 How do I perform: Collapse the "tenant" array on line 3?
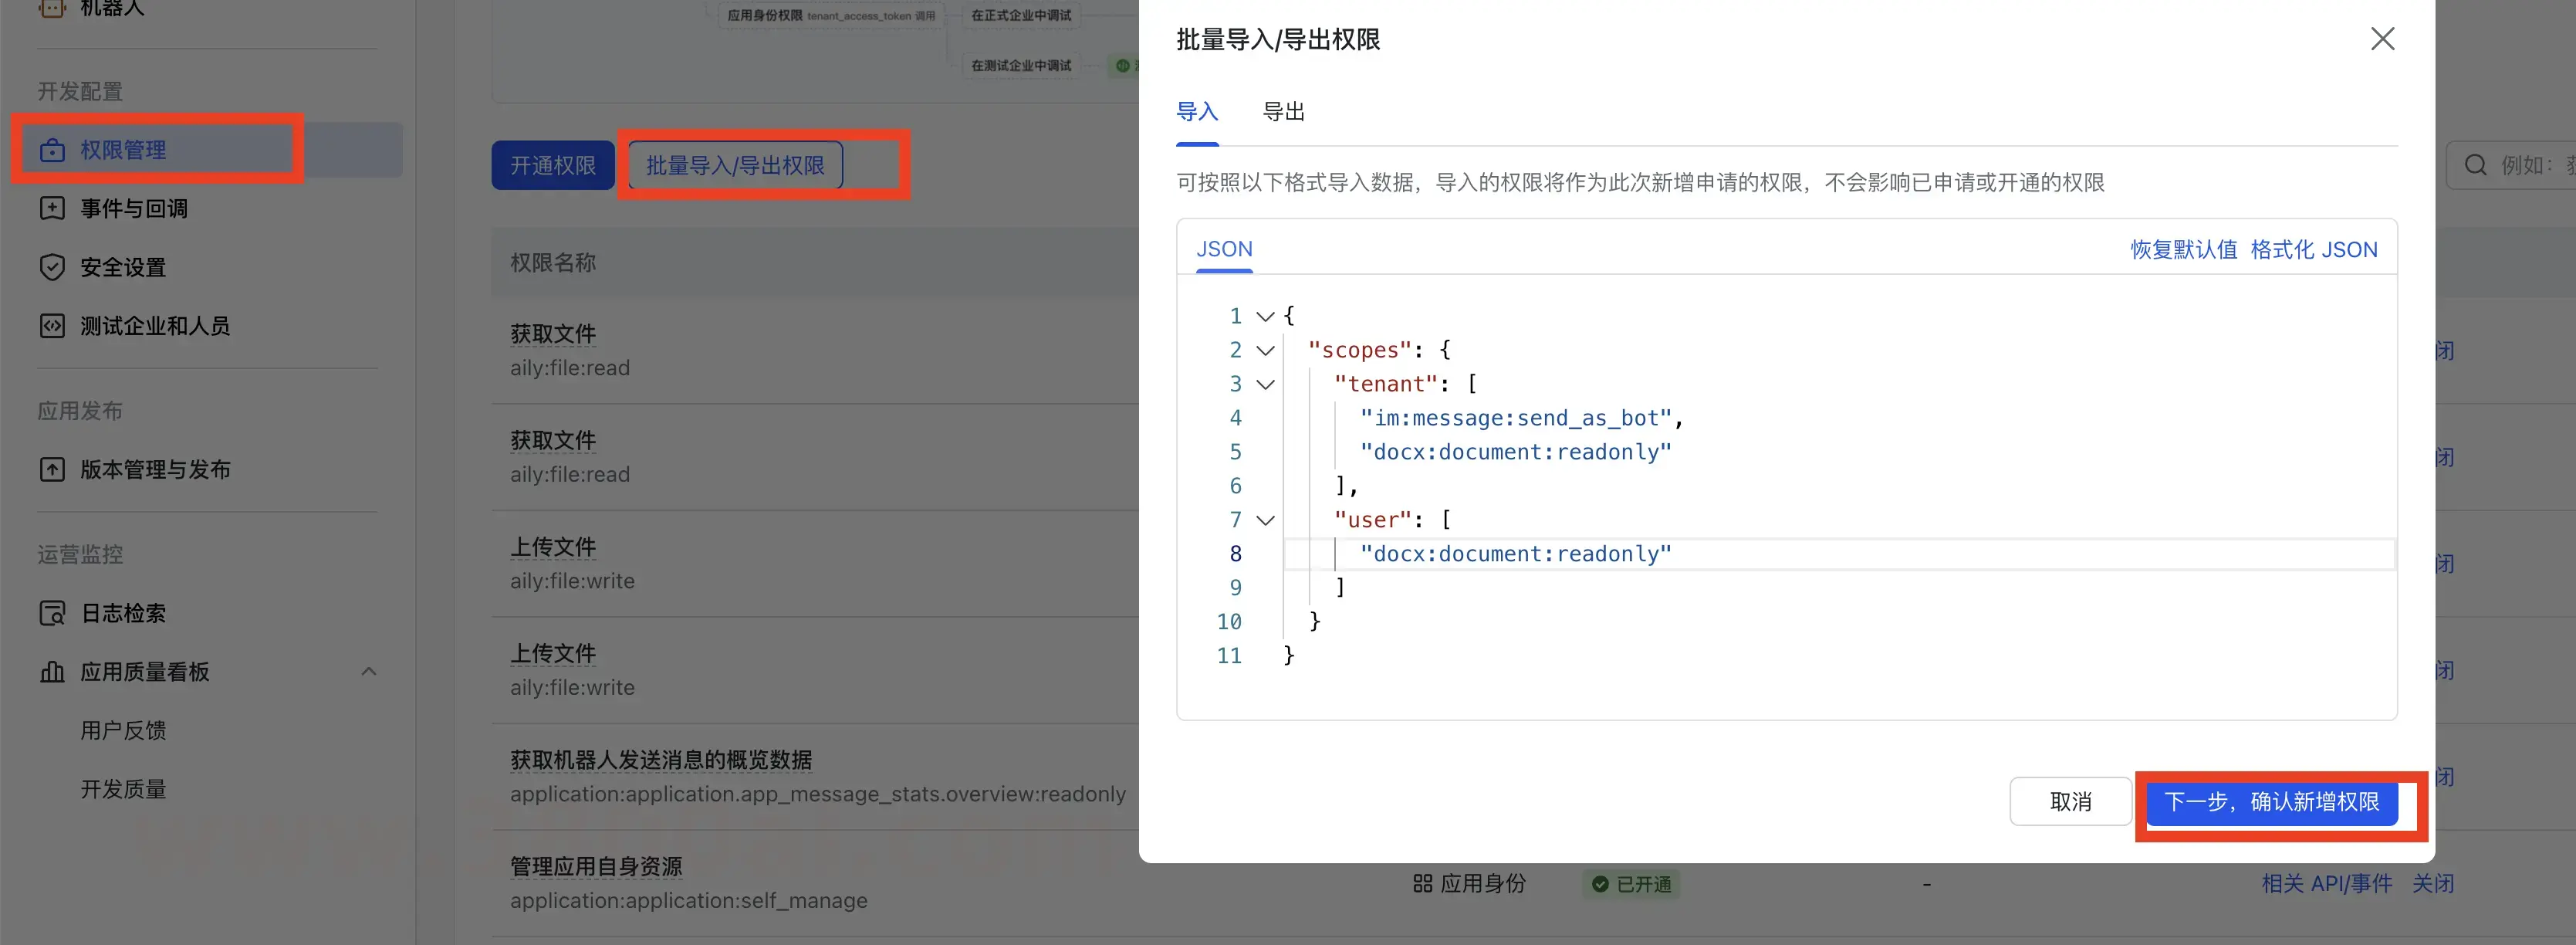(x=1265, y=384)
